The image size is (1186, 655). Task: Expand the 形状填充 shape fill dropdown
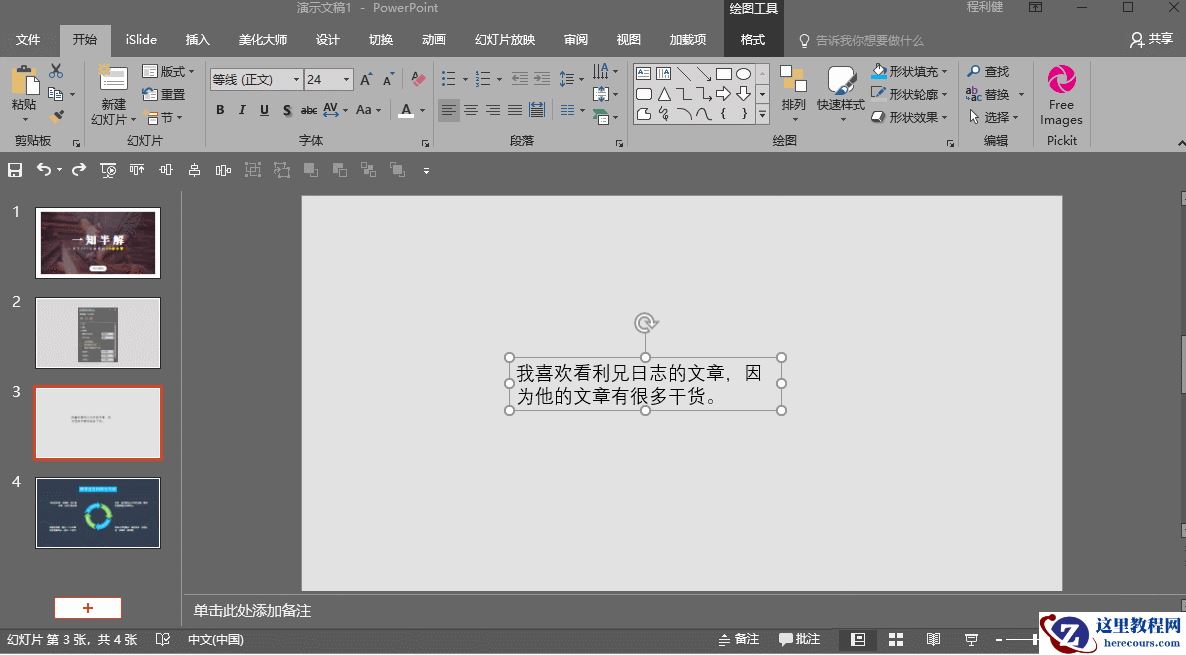(944, 72)
